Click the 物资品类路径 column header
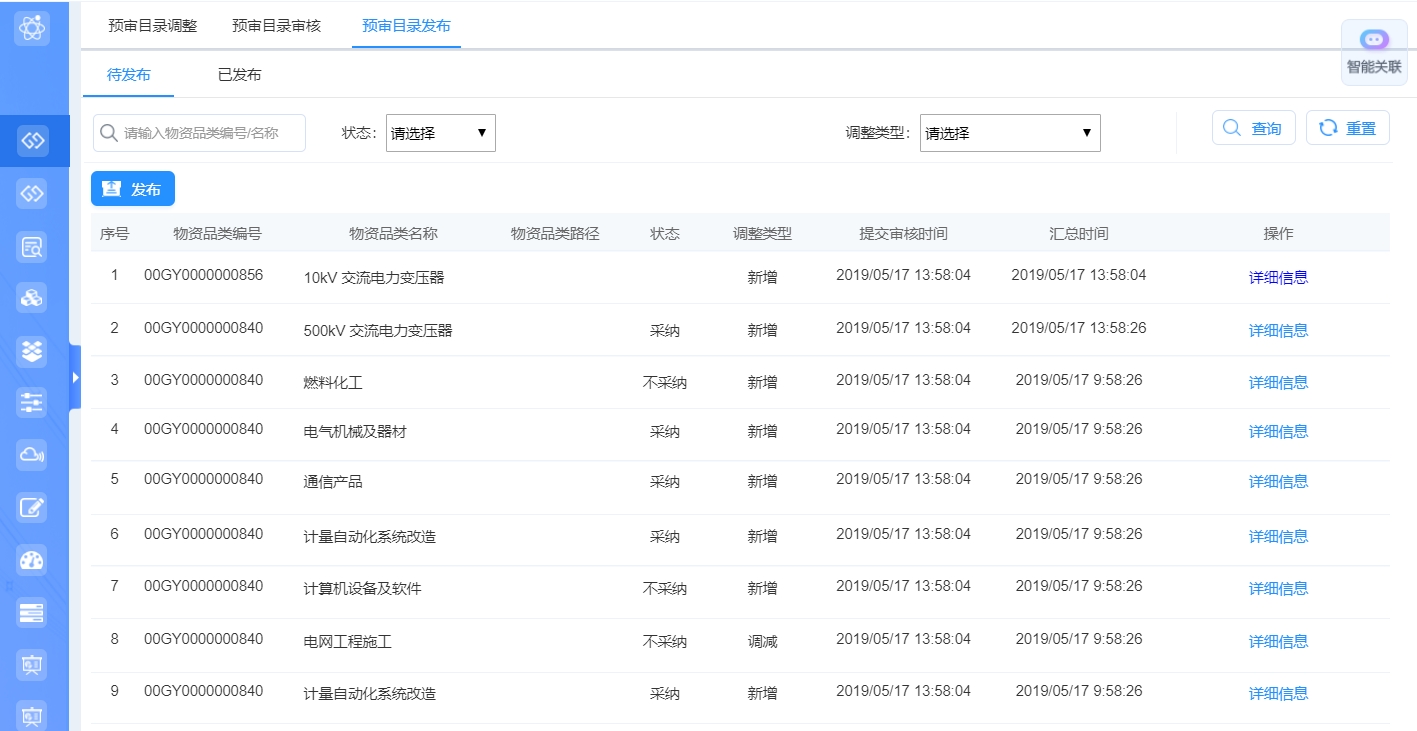The image size is (1417, 731). click(555, 234)
